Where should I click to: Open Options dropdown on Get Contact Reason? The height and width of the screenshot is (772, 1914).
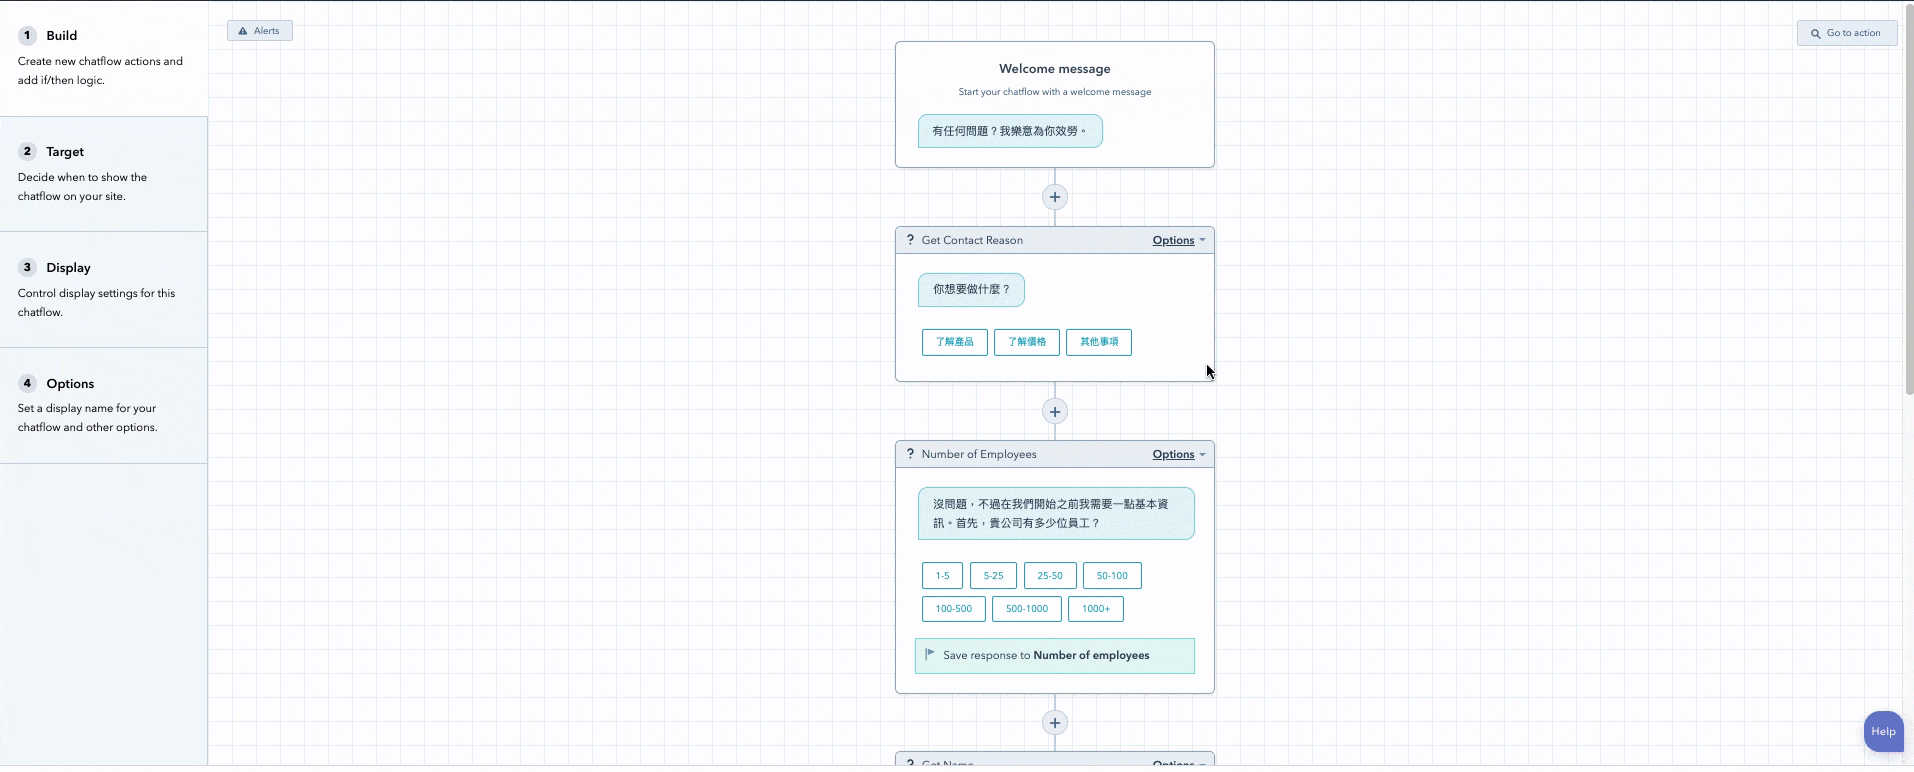[x=1178, y=240]
